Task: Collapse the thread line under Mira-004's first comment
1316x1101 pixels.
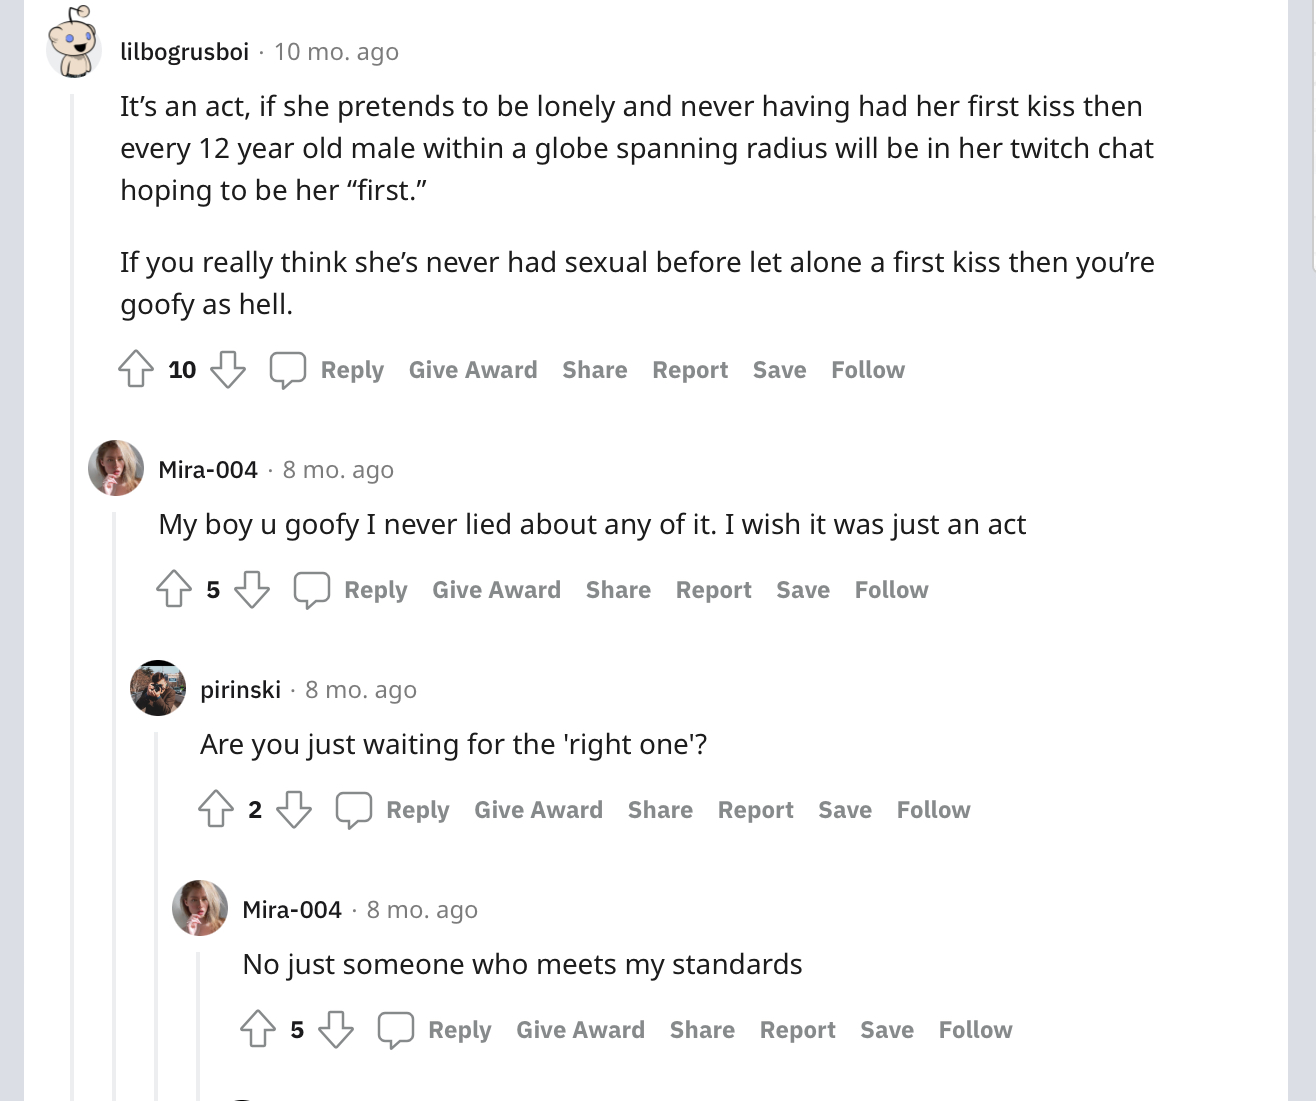Action: click(114, 800)
